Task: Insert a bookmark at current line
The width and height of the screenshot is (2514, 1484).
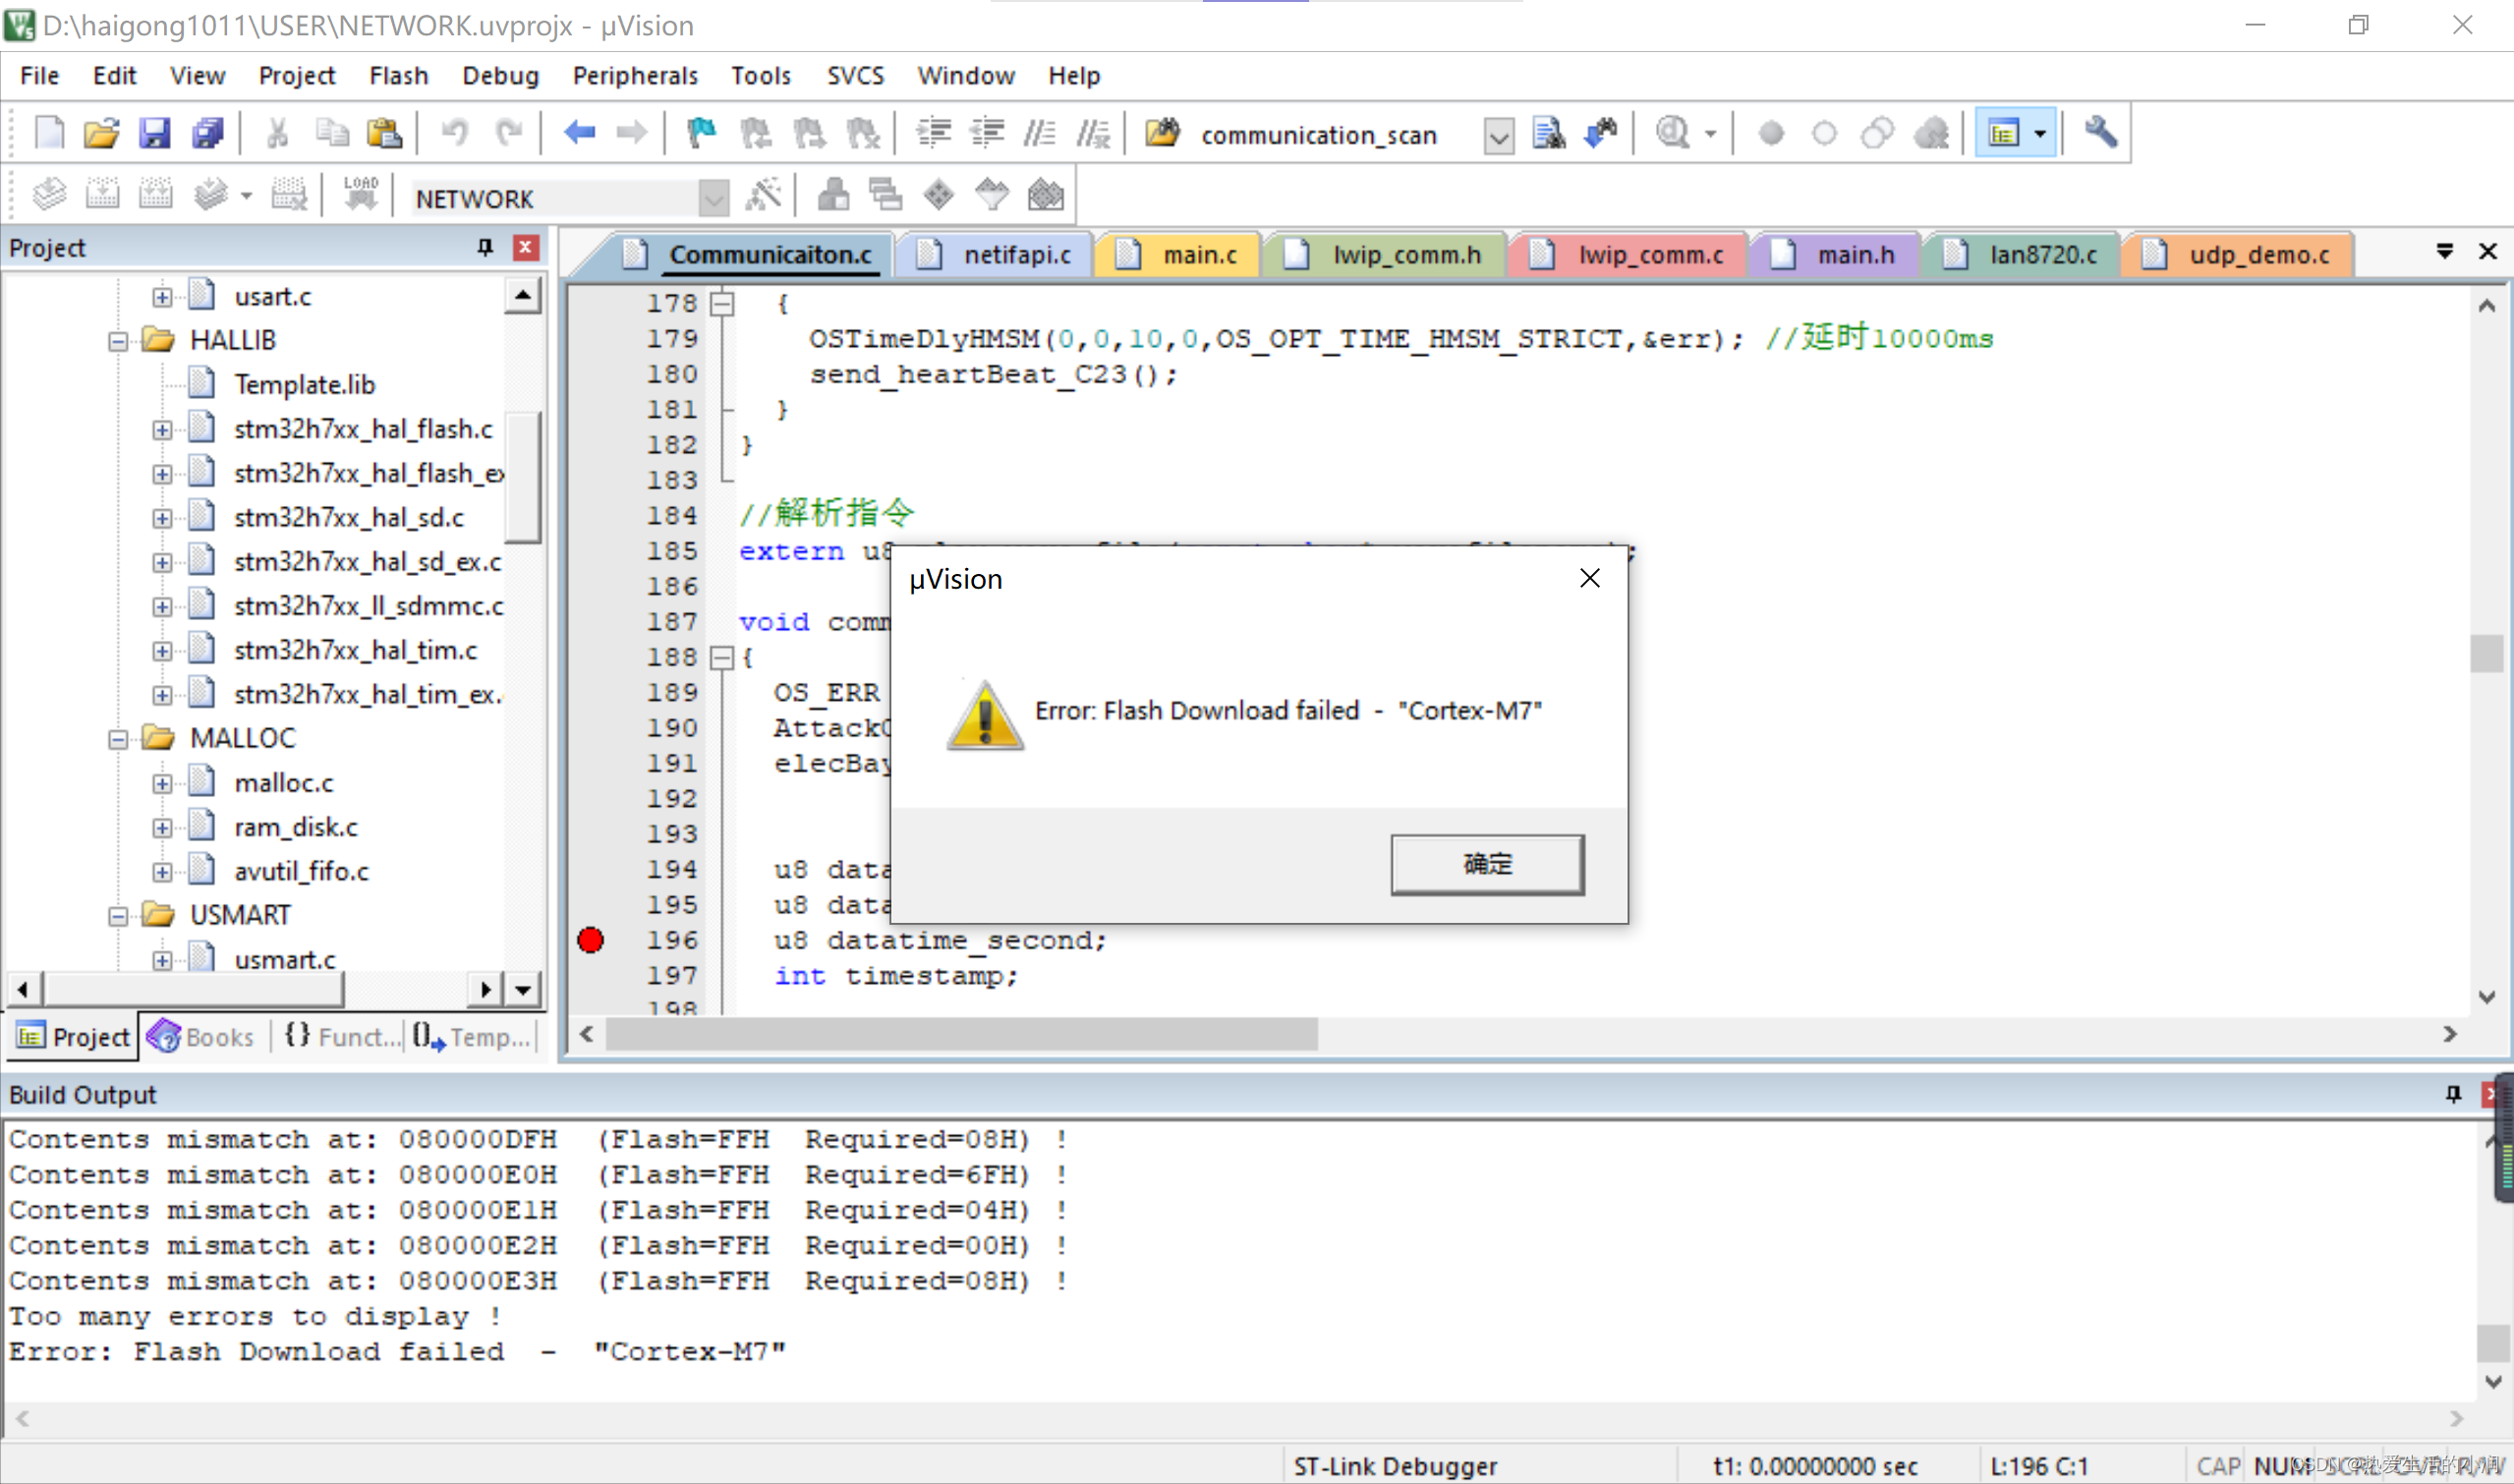Action: [x=700, y=132]
